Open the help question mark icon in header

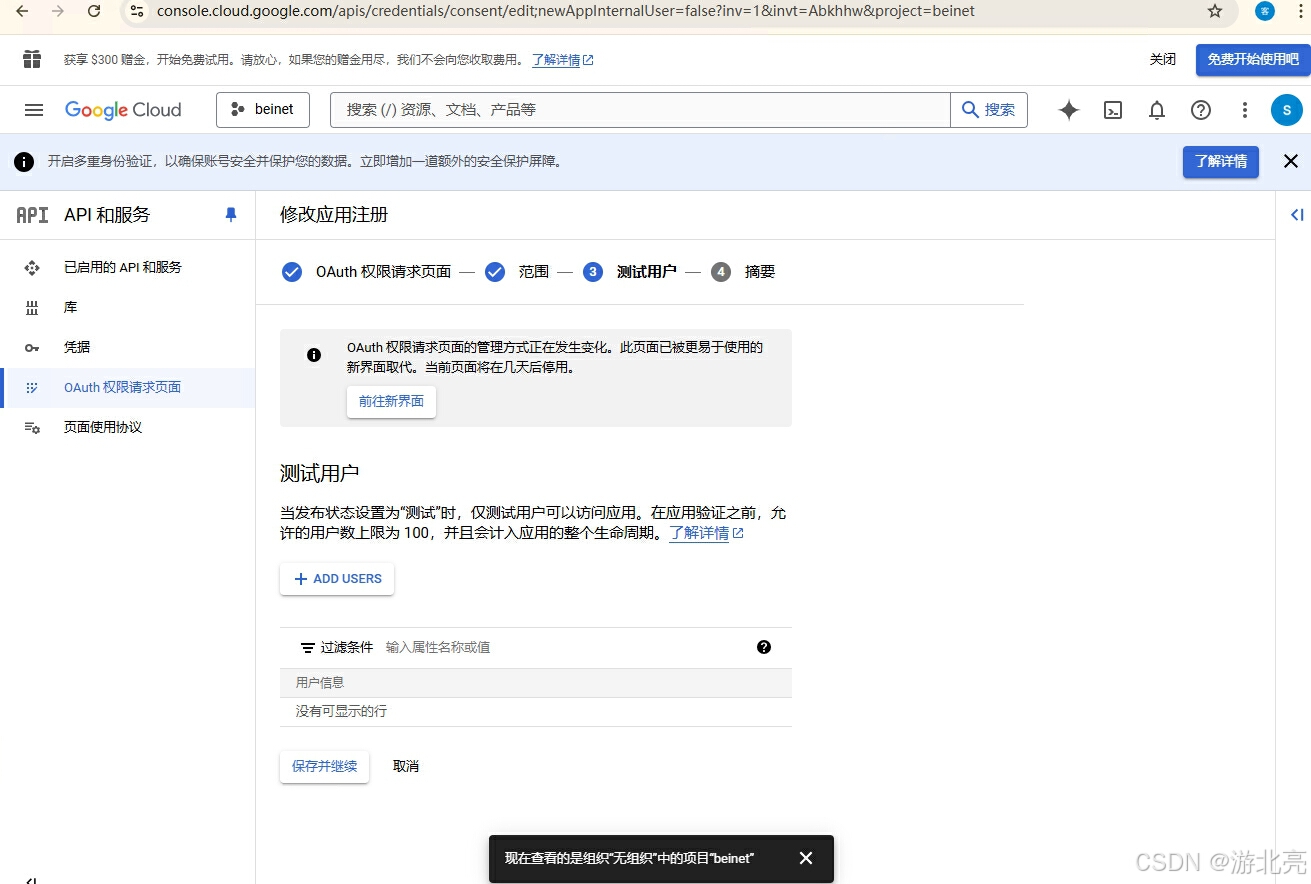pyautogui.click(x=1201, y=110)
